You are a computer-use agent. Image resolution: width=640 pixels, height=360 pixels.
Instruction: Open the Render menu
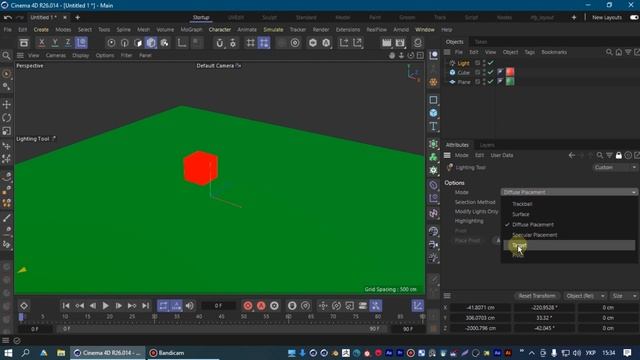click(321, 30)
